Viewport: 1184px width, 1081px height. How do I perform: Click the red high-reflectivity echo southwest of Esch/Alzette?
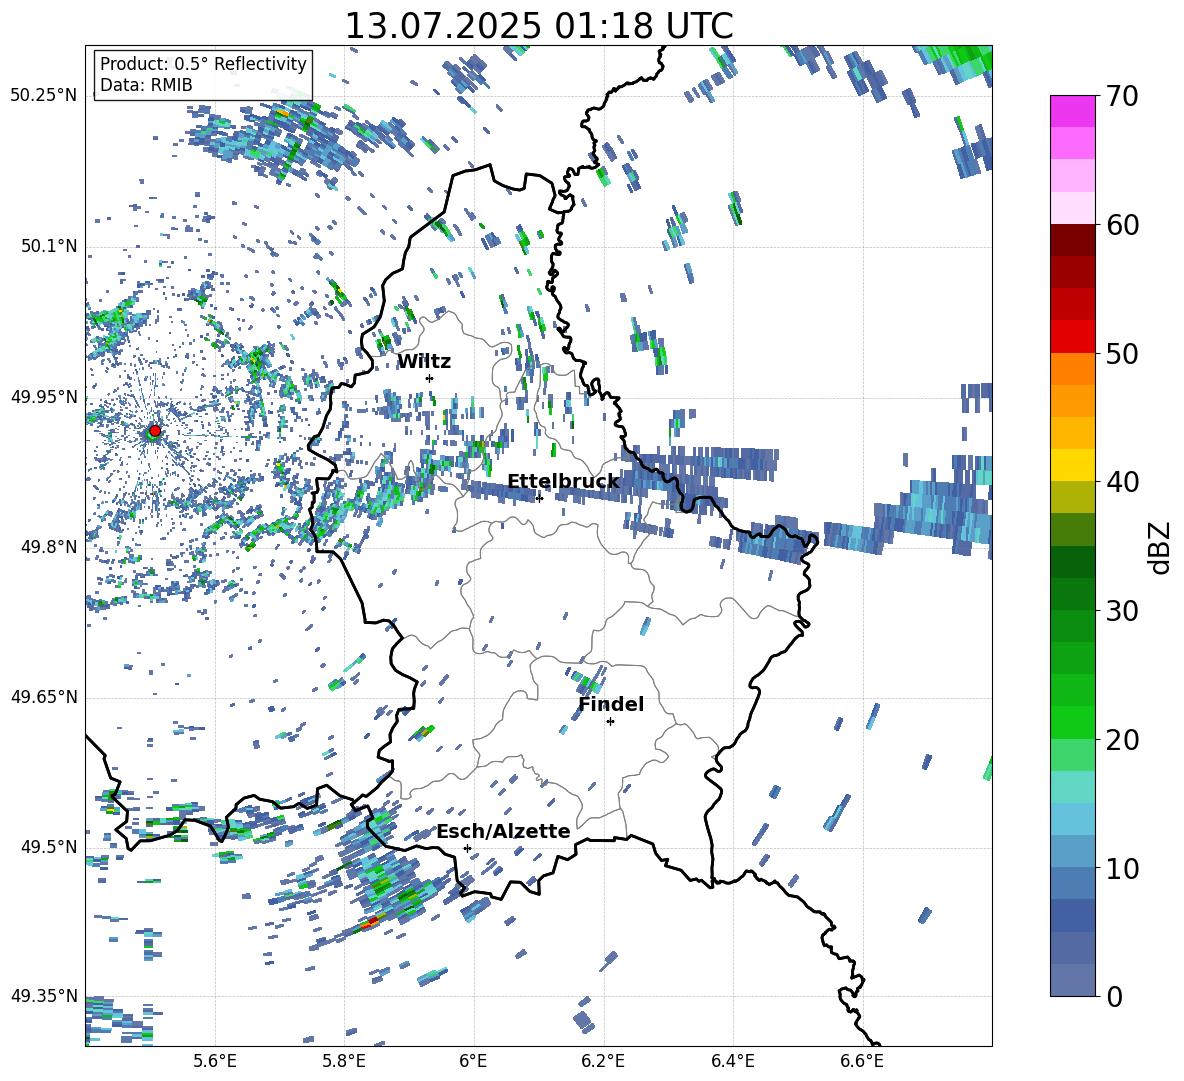(370, 922)
